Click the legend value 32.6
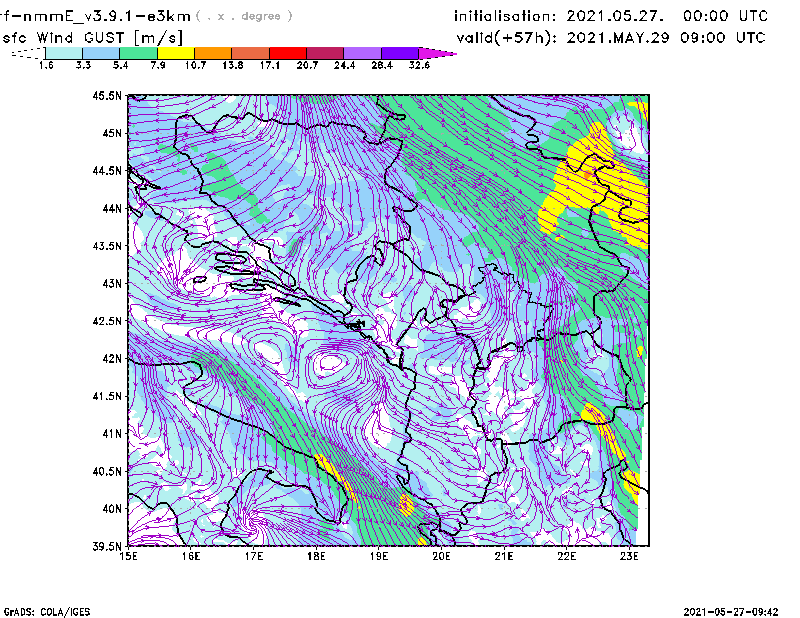 coord(419,65)
